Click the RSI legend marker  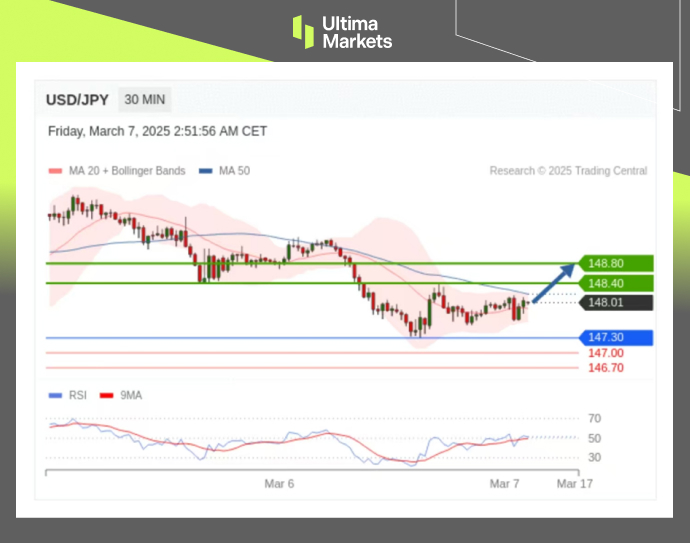coord(56,395)
